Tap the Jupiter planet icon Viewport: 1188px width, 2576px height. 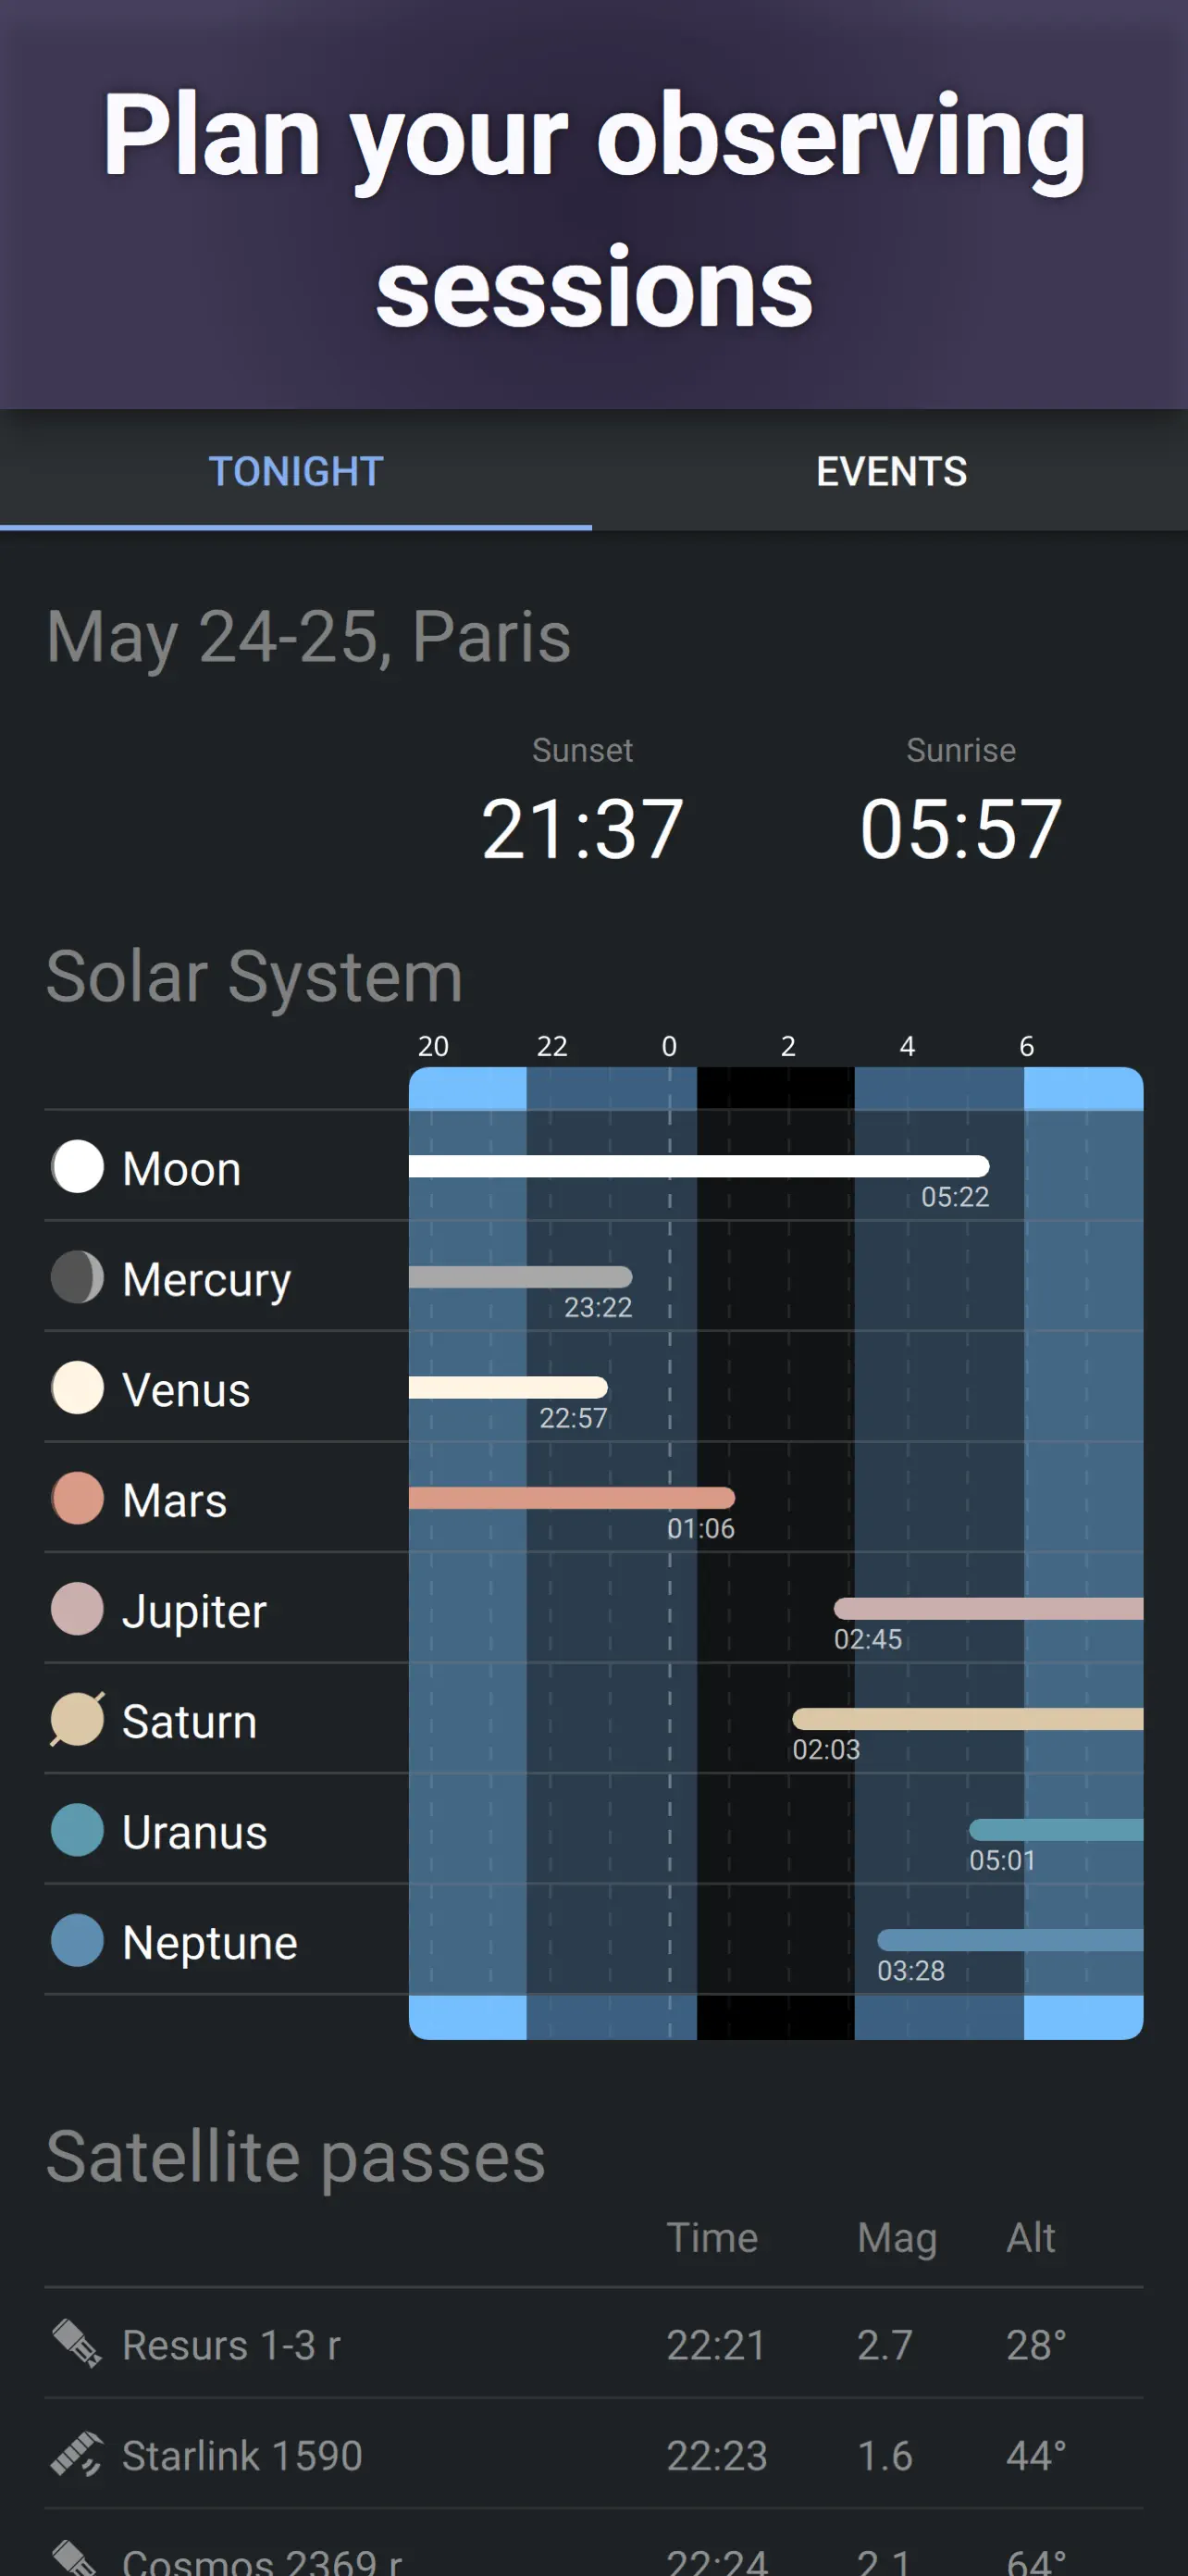[x=77, y=1609]
